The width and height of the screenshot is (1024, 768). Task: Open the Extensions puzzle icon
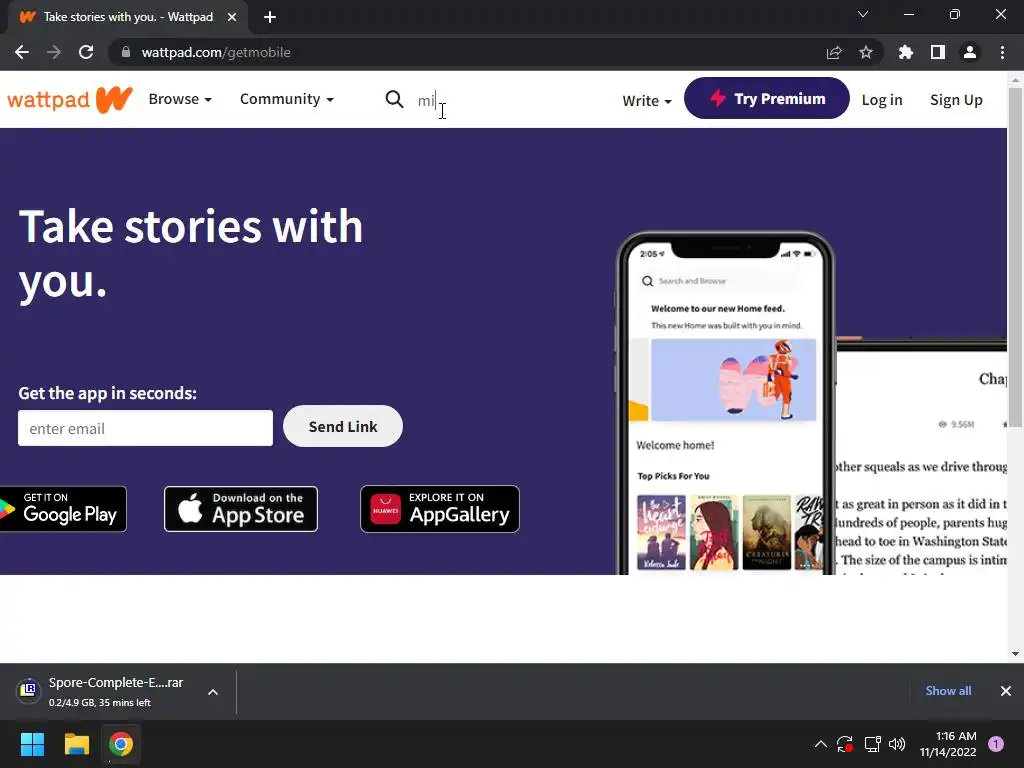pos(906,52)
